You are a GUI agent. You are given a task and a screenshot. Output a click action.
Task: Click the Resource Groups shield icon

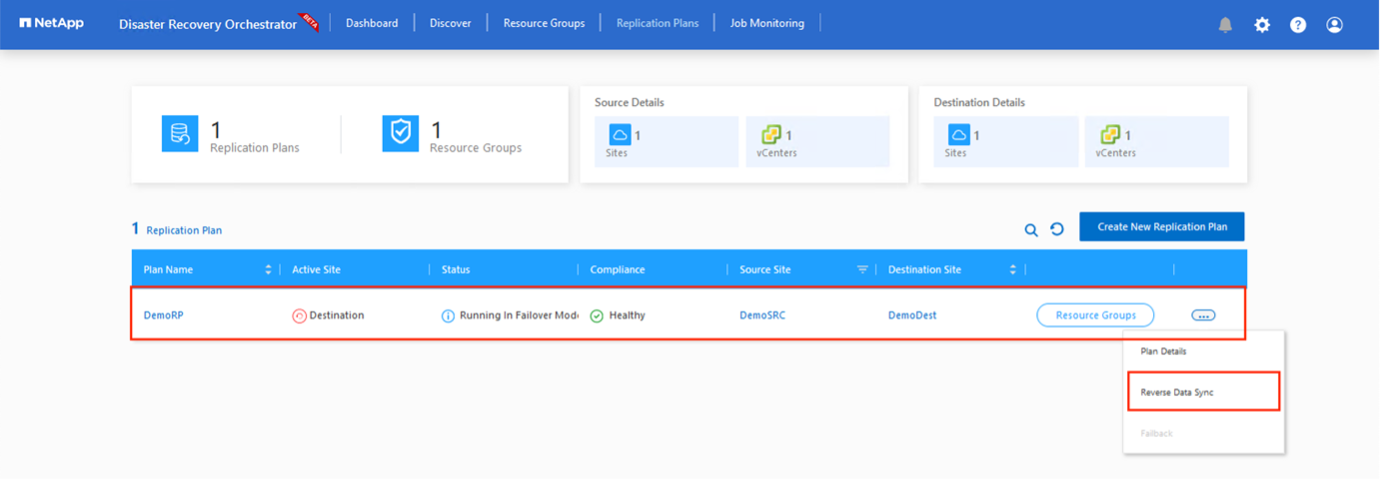[x=400, y=134]
